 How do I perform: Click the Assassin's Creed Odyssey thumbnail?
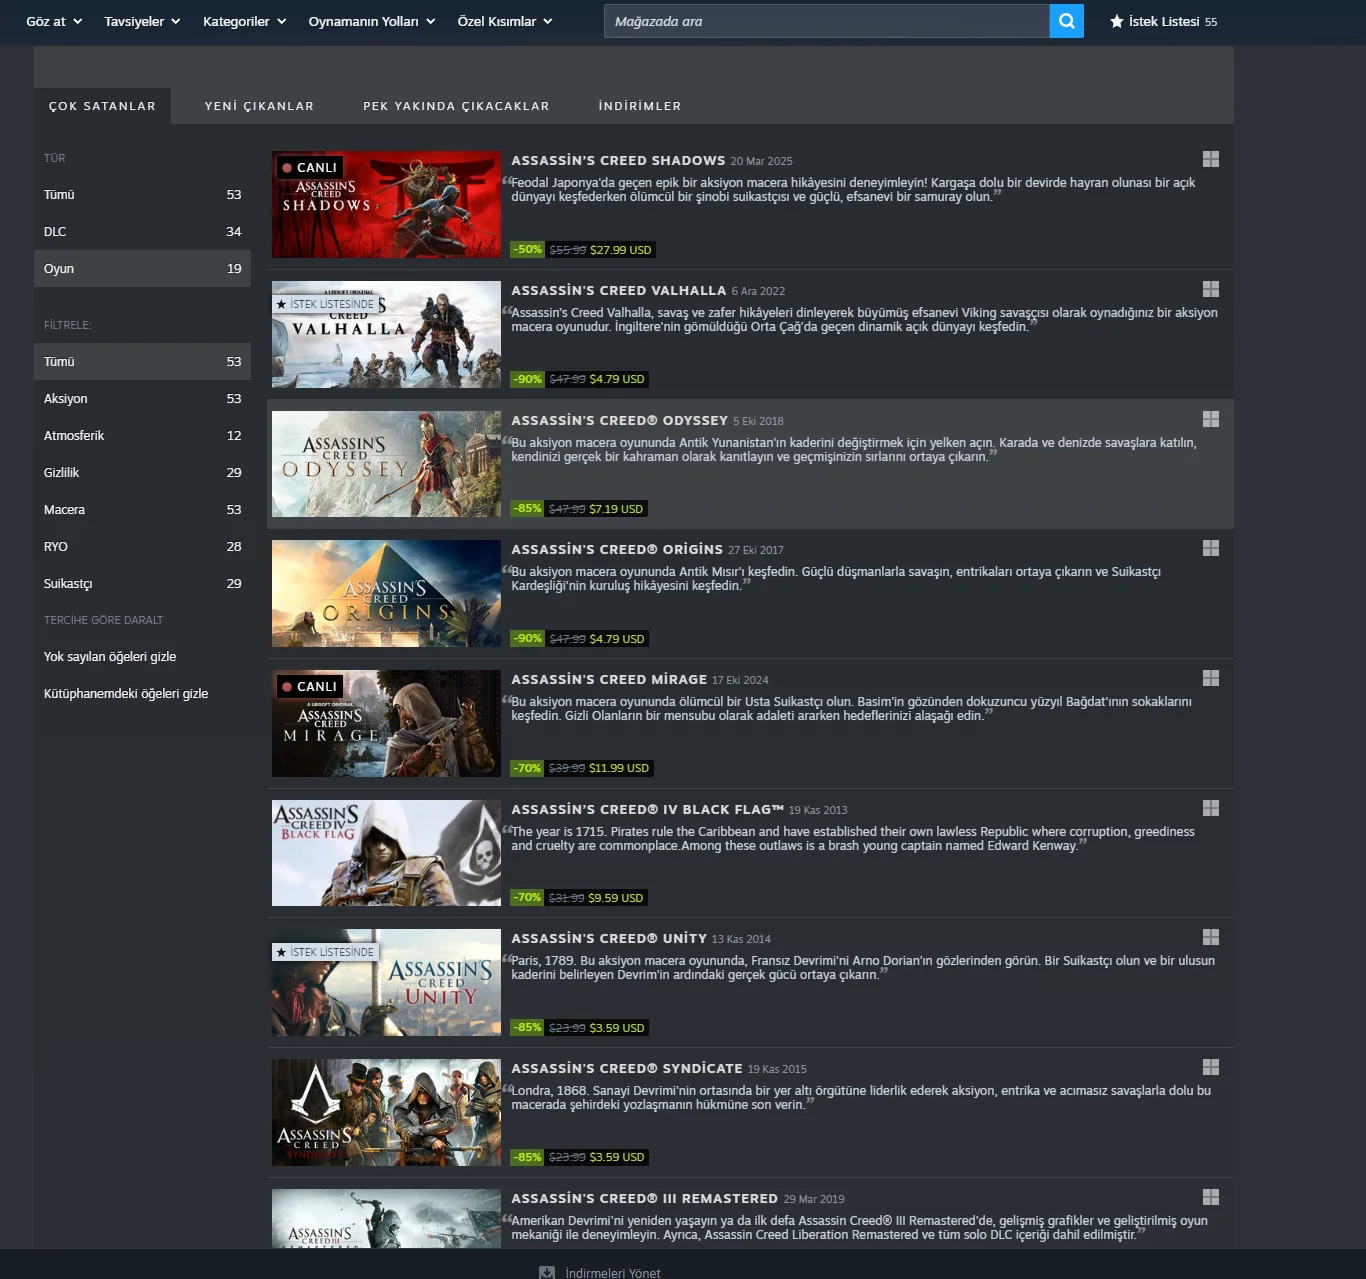(386, 464)
